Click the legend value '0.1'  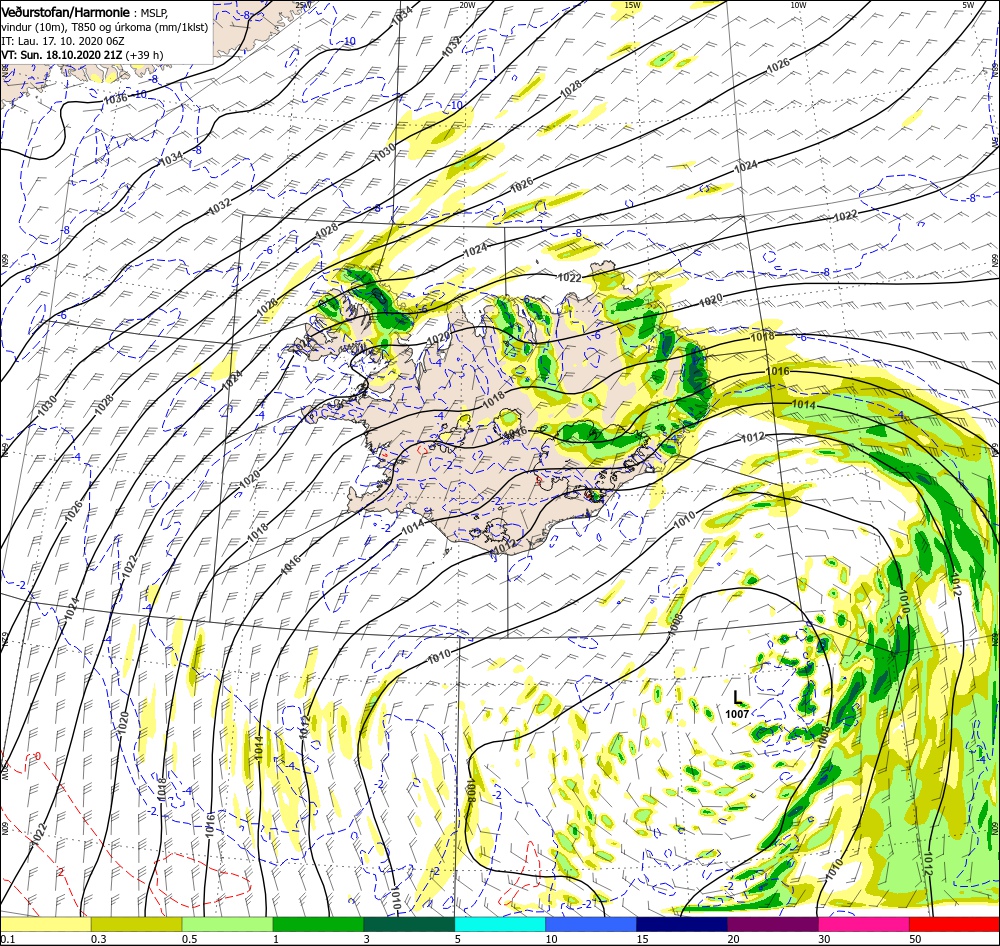point(7,939)
